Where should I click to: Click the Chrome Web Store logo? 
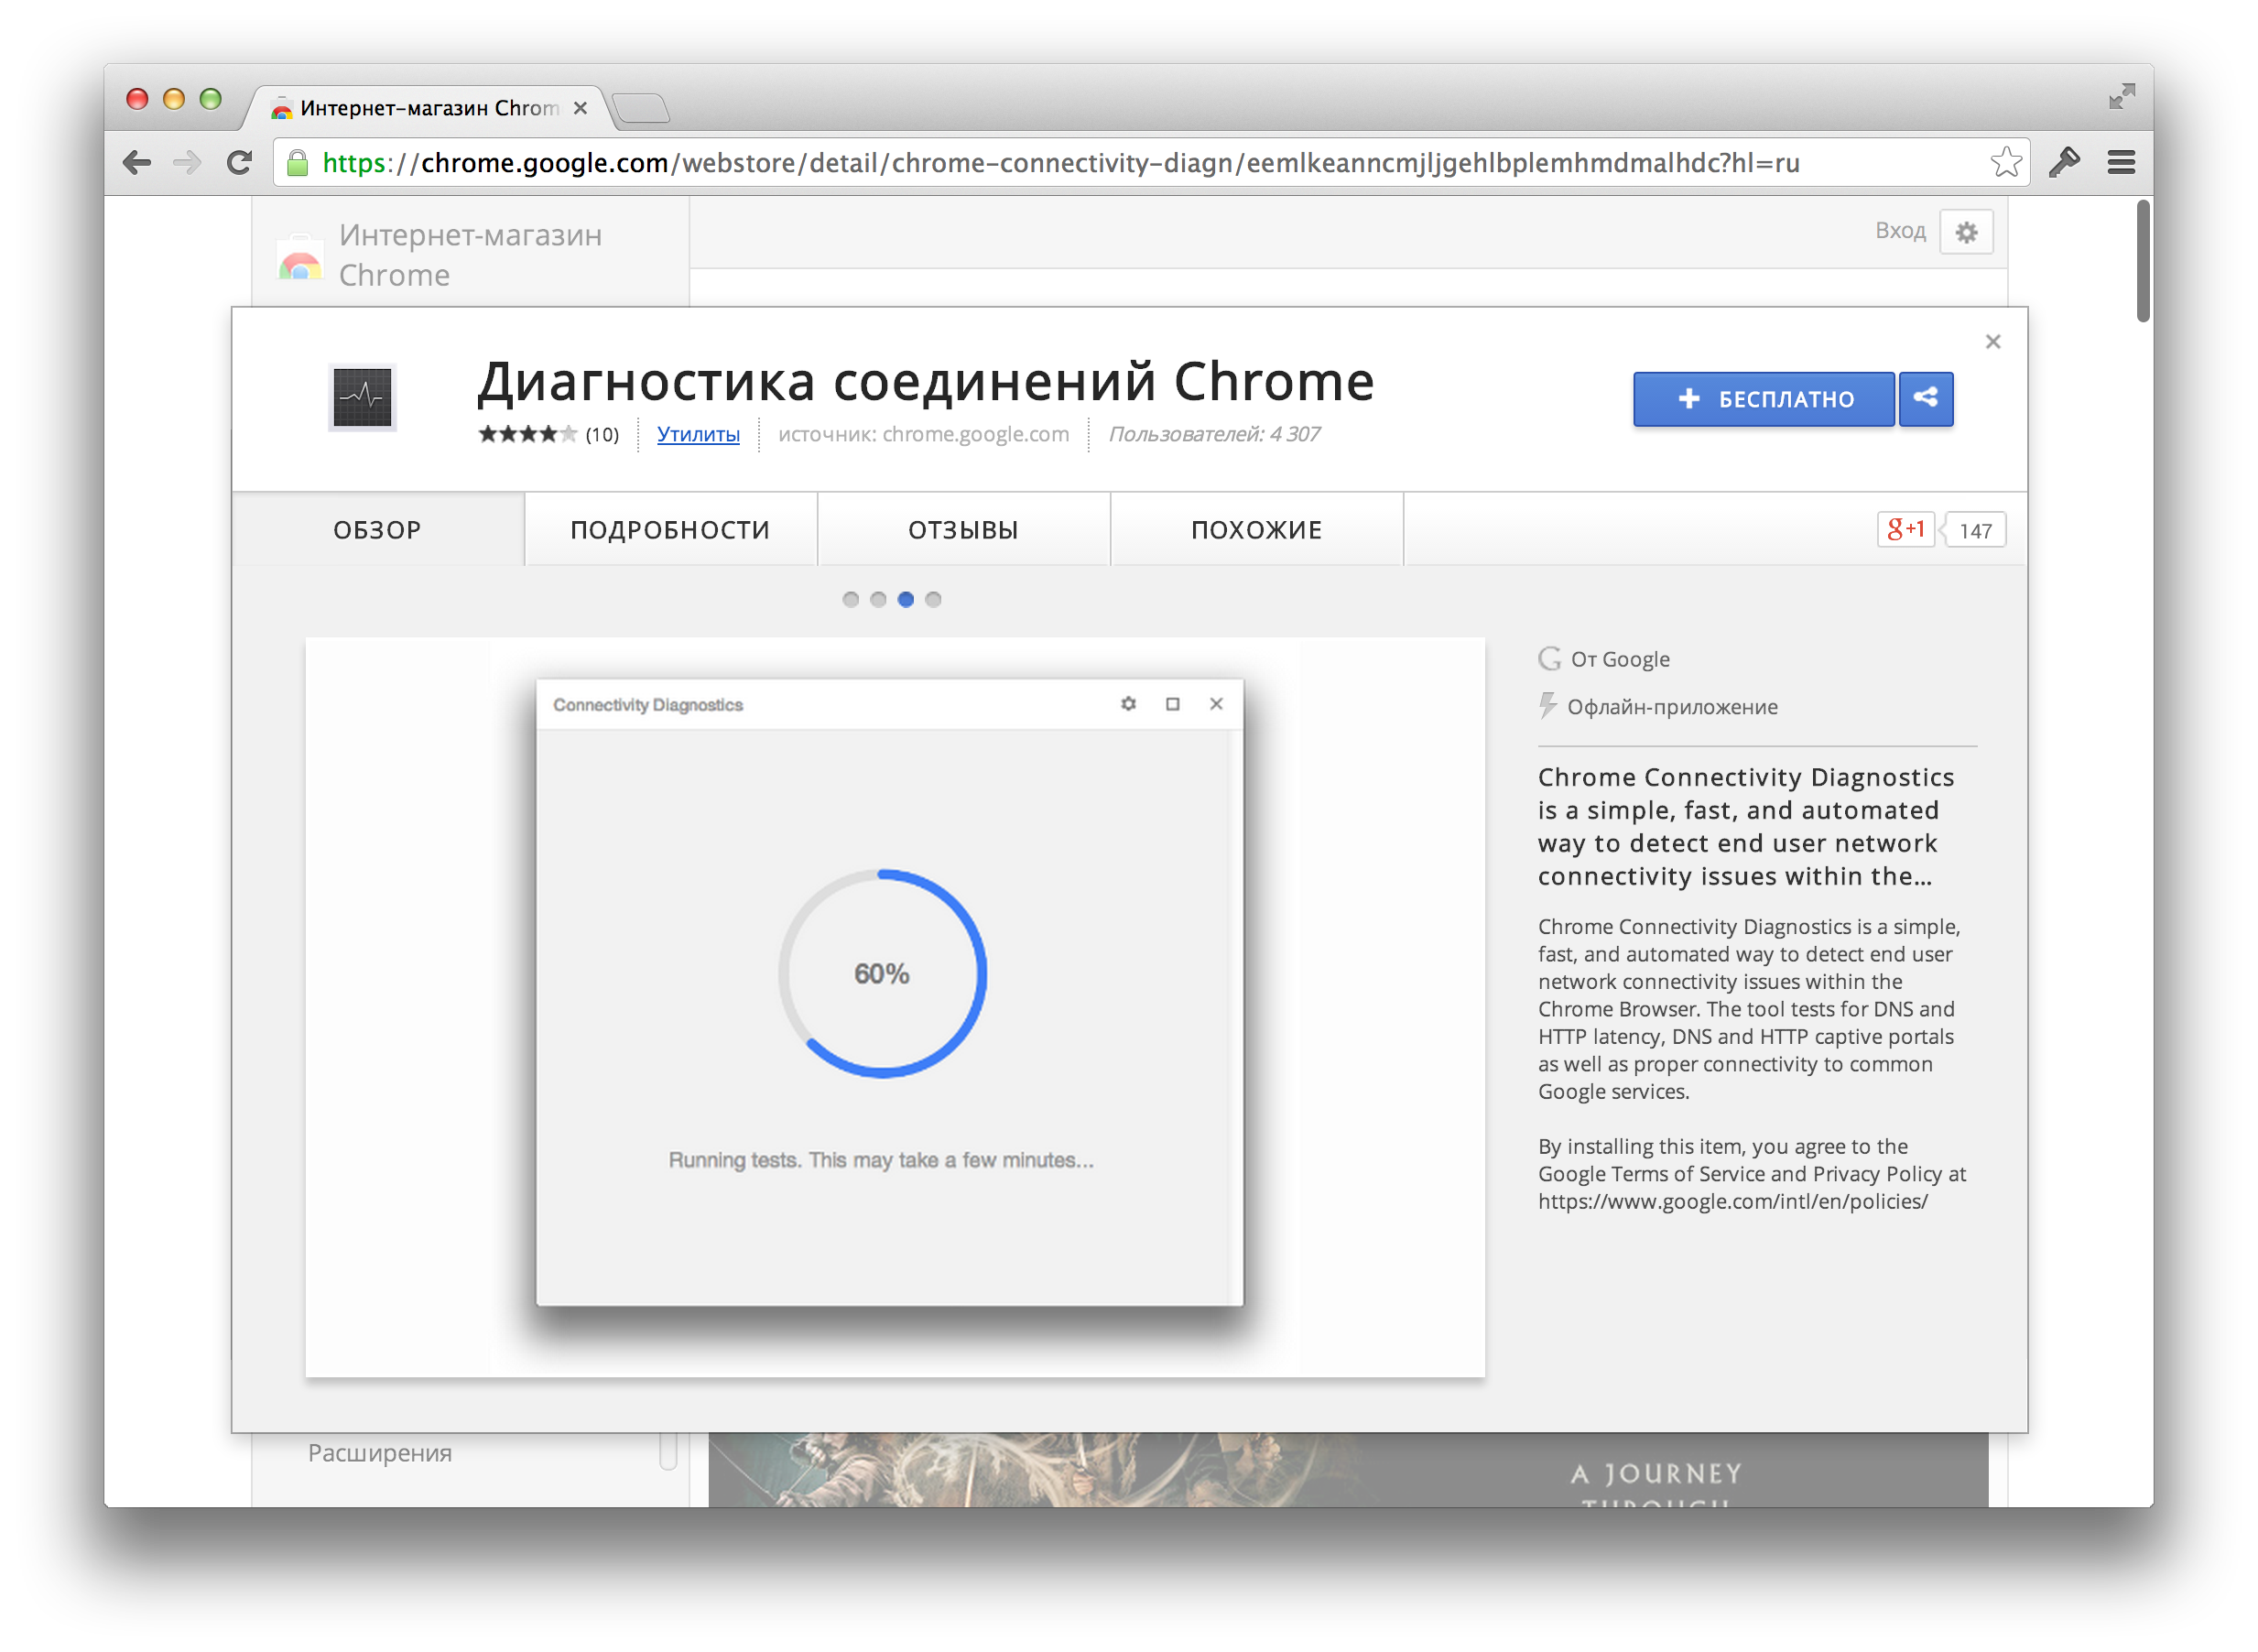tap(300, 260)
